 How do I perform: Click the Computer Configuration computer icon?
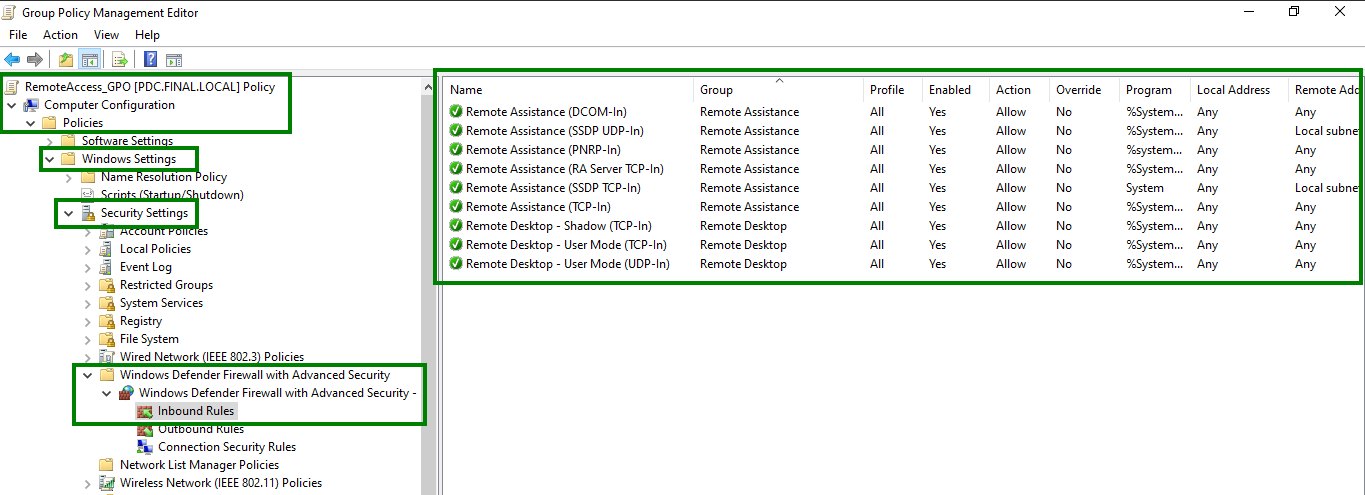tap(31, 105)
